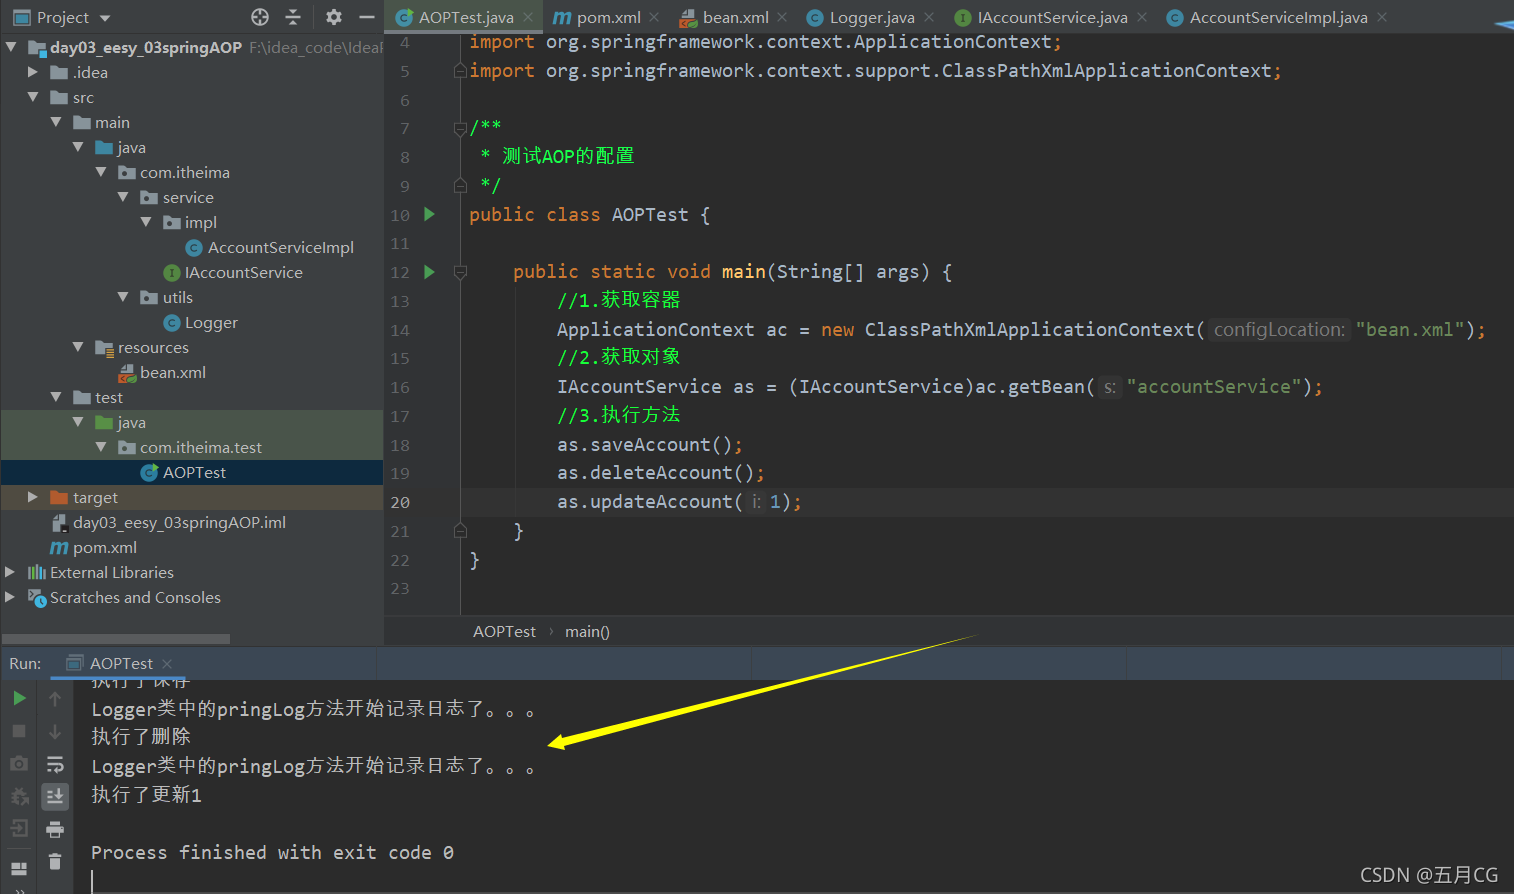Click Down the stack trace arrow
The width and height of the screenshot is (1514, 894).
pos(55,732)
